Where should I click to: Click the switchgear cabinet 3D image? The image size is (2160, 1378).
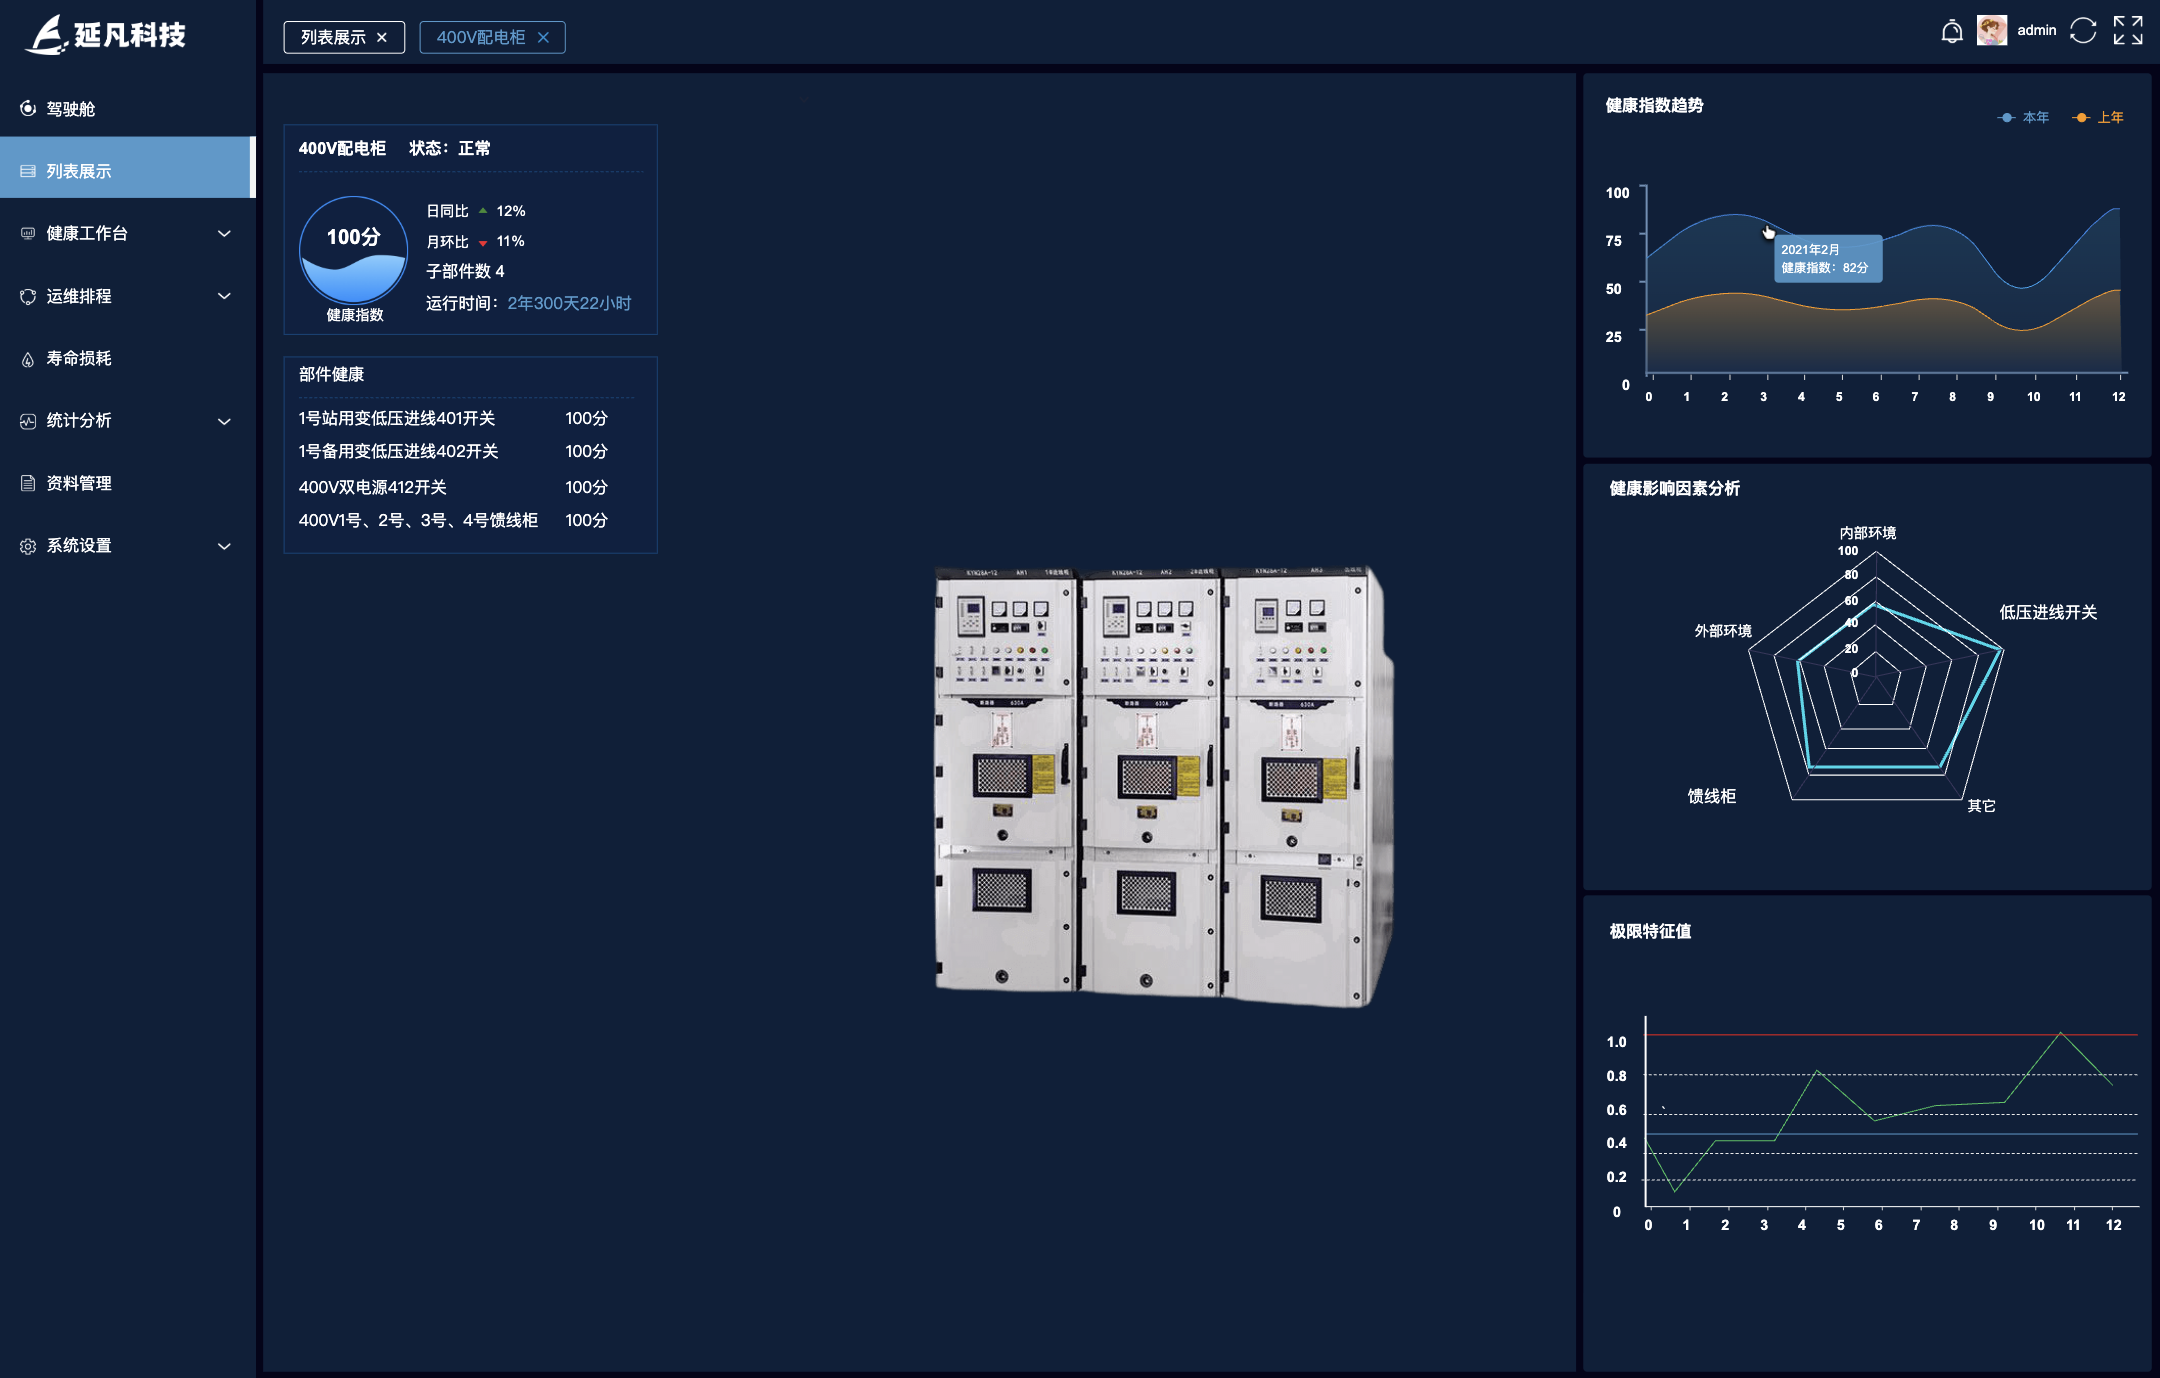[x=1160, y=785]
